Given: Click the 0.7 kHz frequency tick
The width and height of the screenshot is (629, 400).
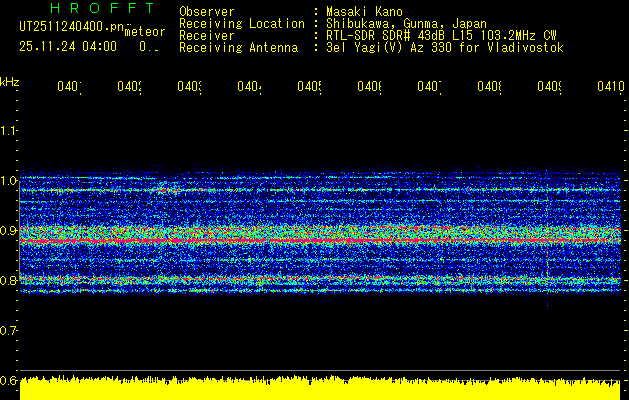Looking at the screenshot, I should pyautogui.click(x=9, y=330).
